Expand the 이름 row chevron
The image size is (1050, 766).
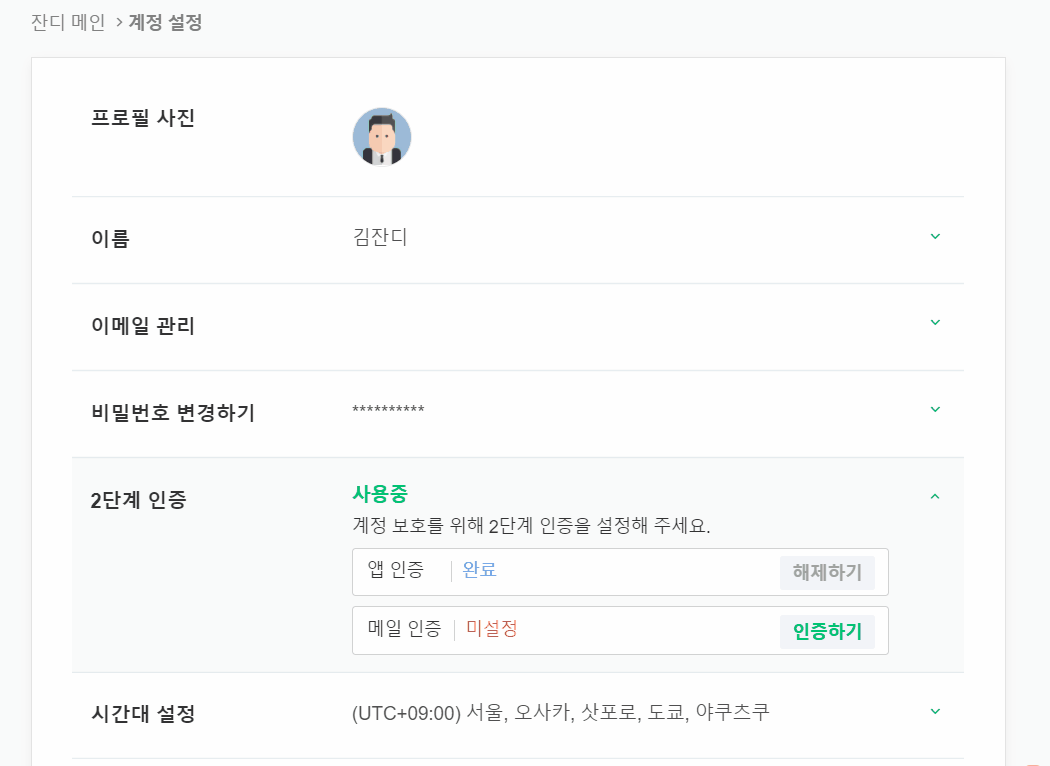coord(935,237)
